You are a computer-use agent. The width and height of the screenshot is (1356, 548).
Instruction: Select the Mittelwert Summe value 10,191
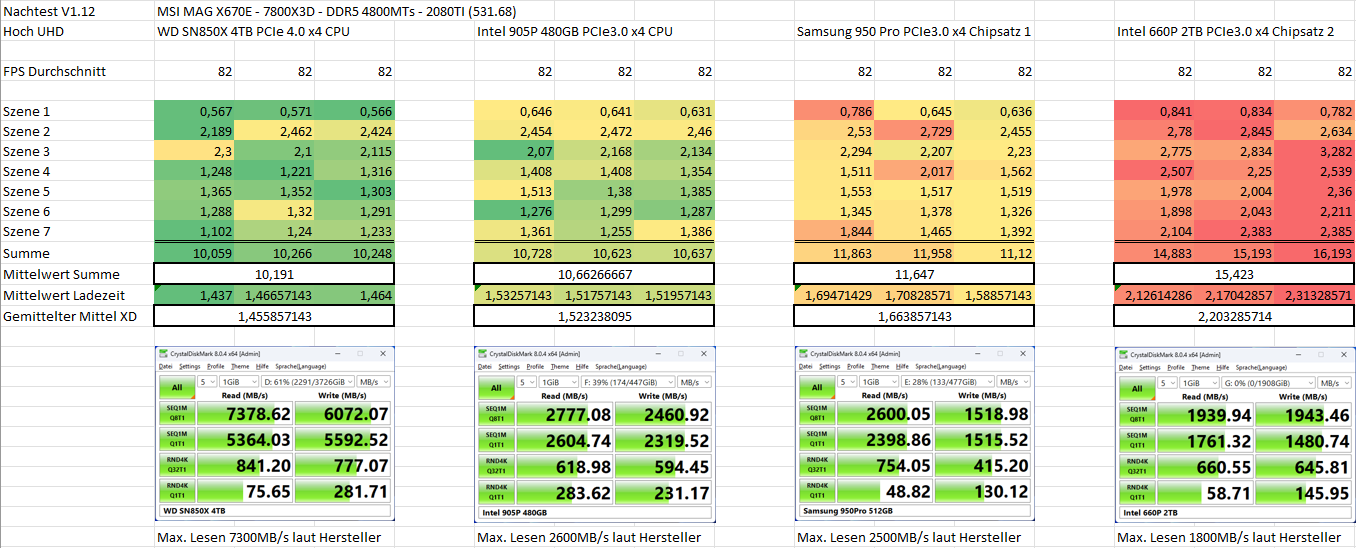(274, 274)
